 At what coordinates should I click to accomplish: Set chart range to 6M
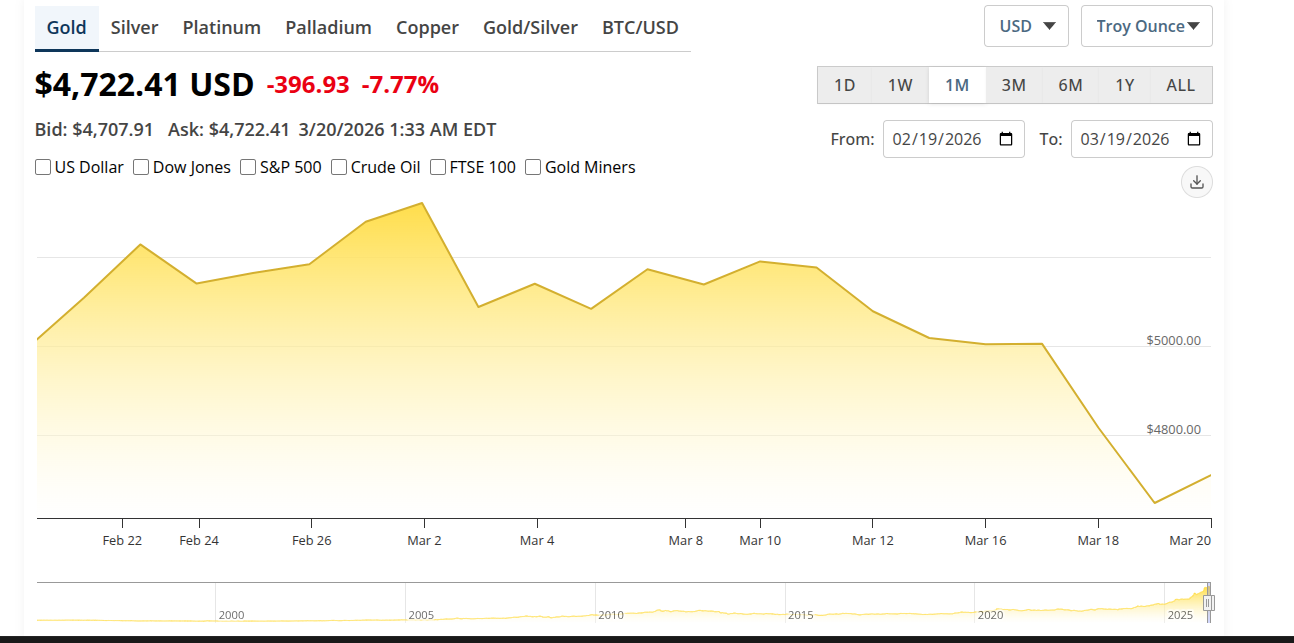(1070, 85)
